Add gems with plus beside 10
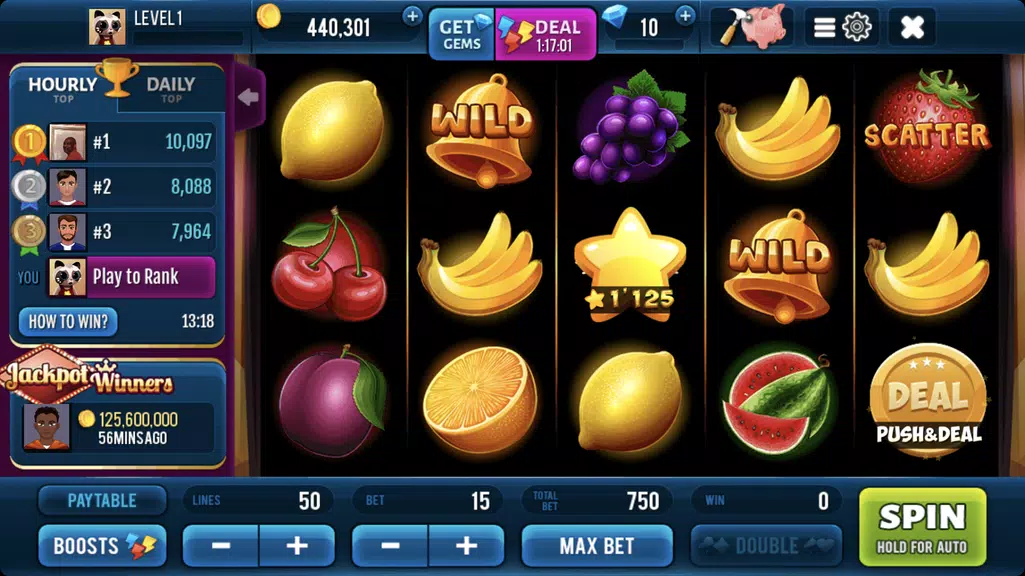The height and width of the screenshot is (576, 1025). click(685, 16)
